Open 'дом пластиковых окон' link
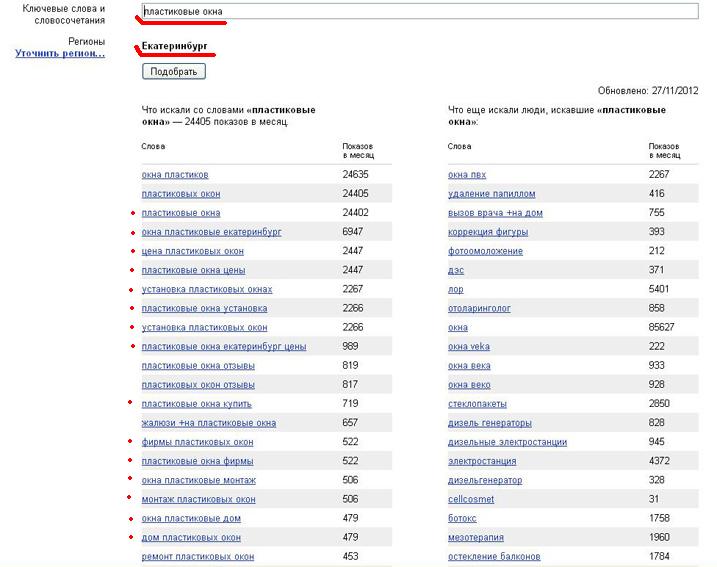The image size is (717, 567). (191, 538)
